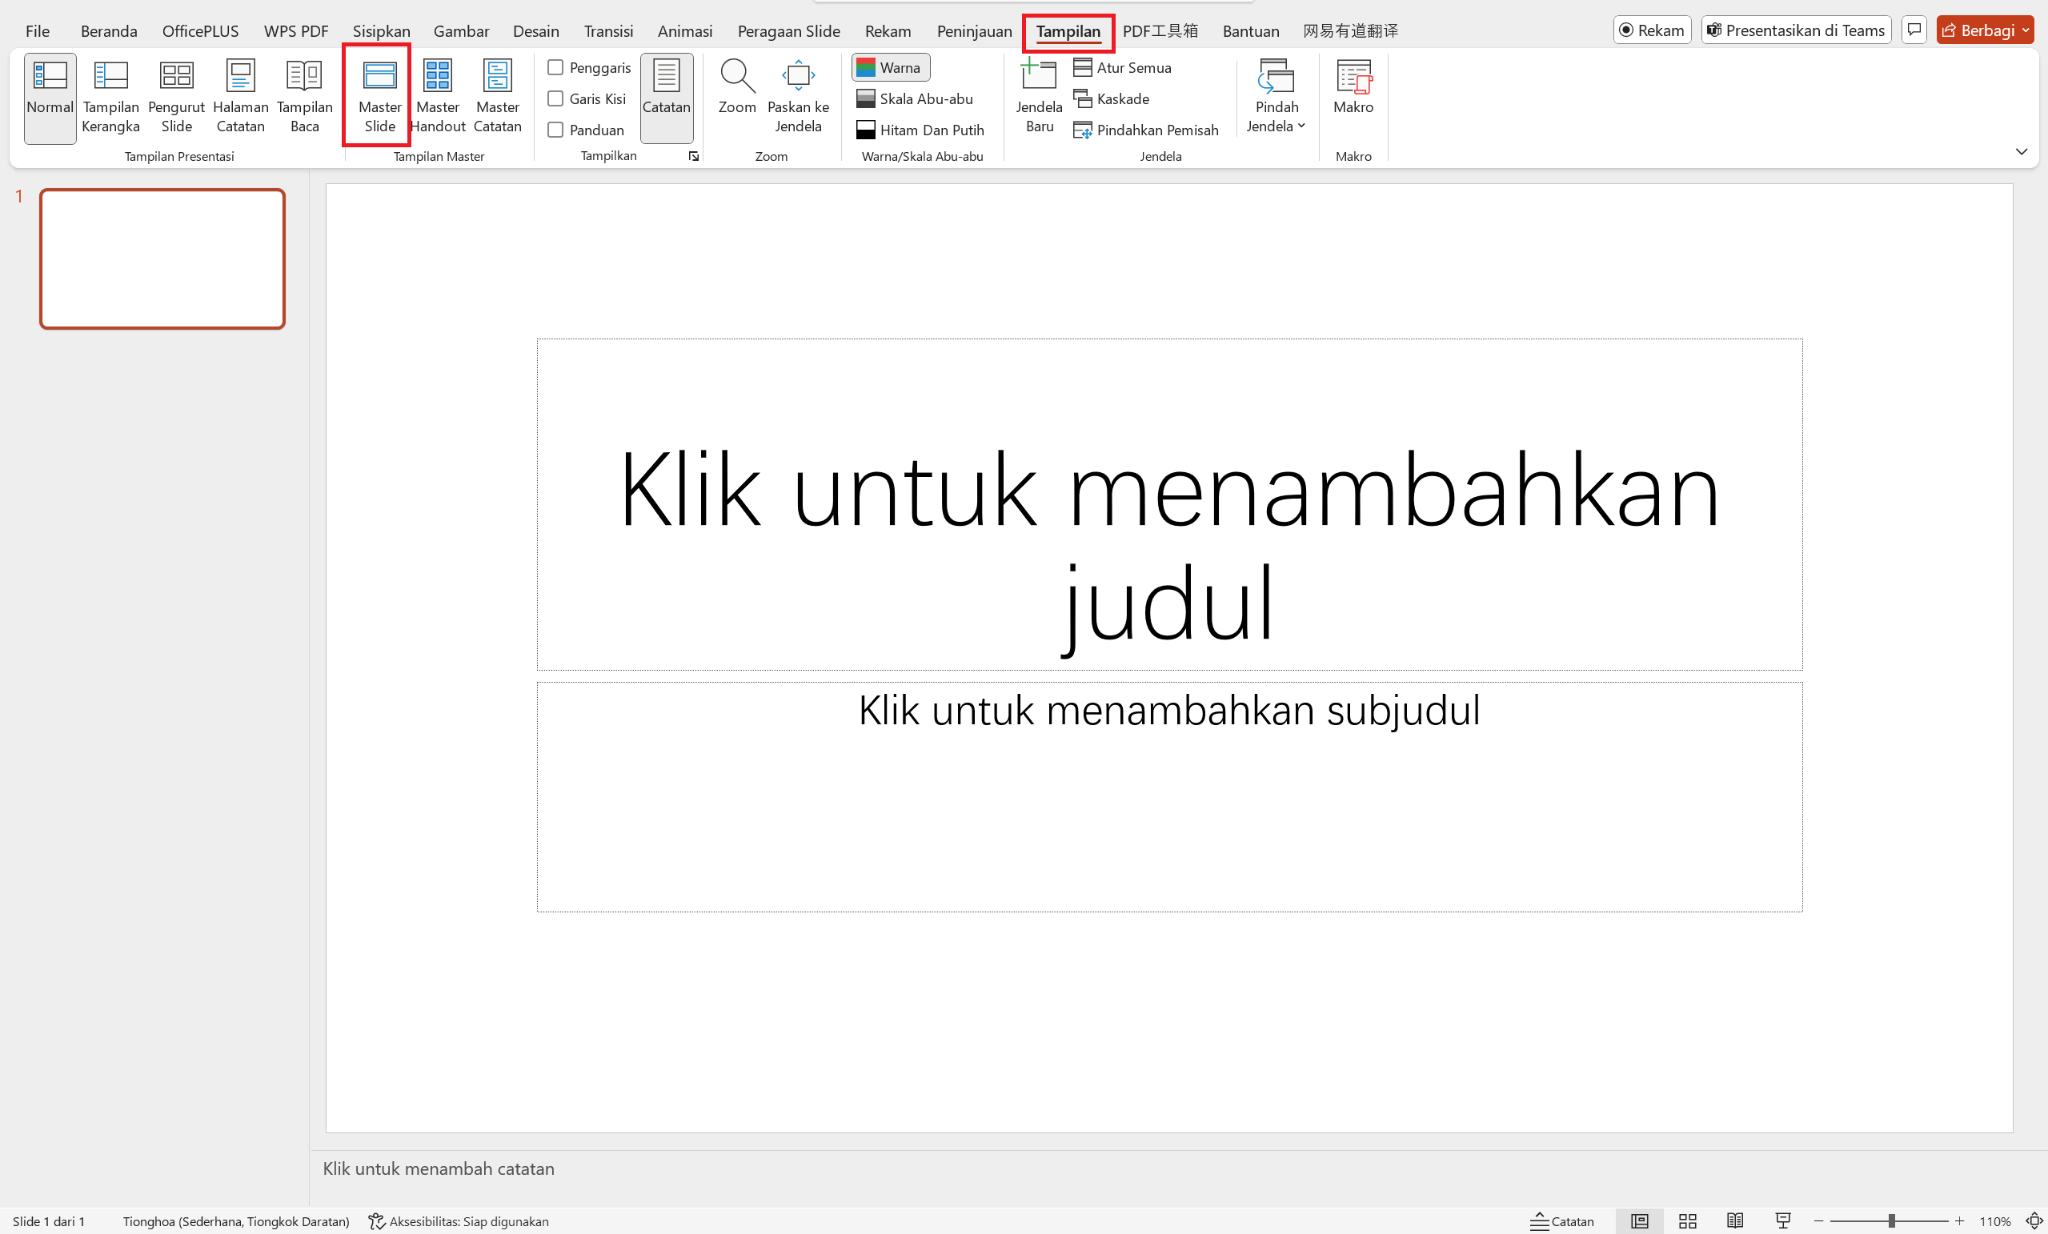Select Skala Abu-abu mode
This screenshot has width=2048, height=1234.
(915, 99)
